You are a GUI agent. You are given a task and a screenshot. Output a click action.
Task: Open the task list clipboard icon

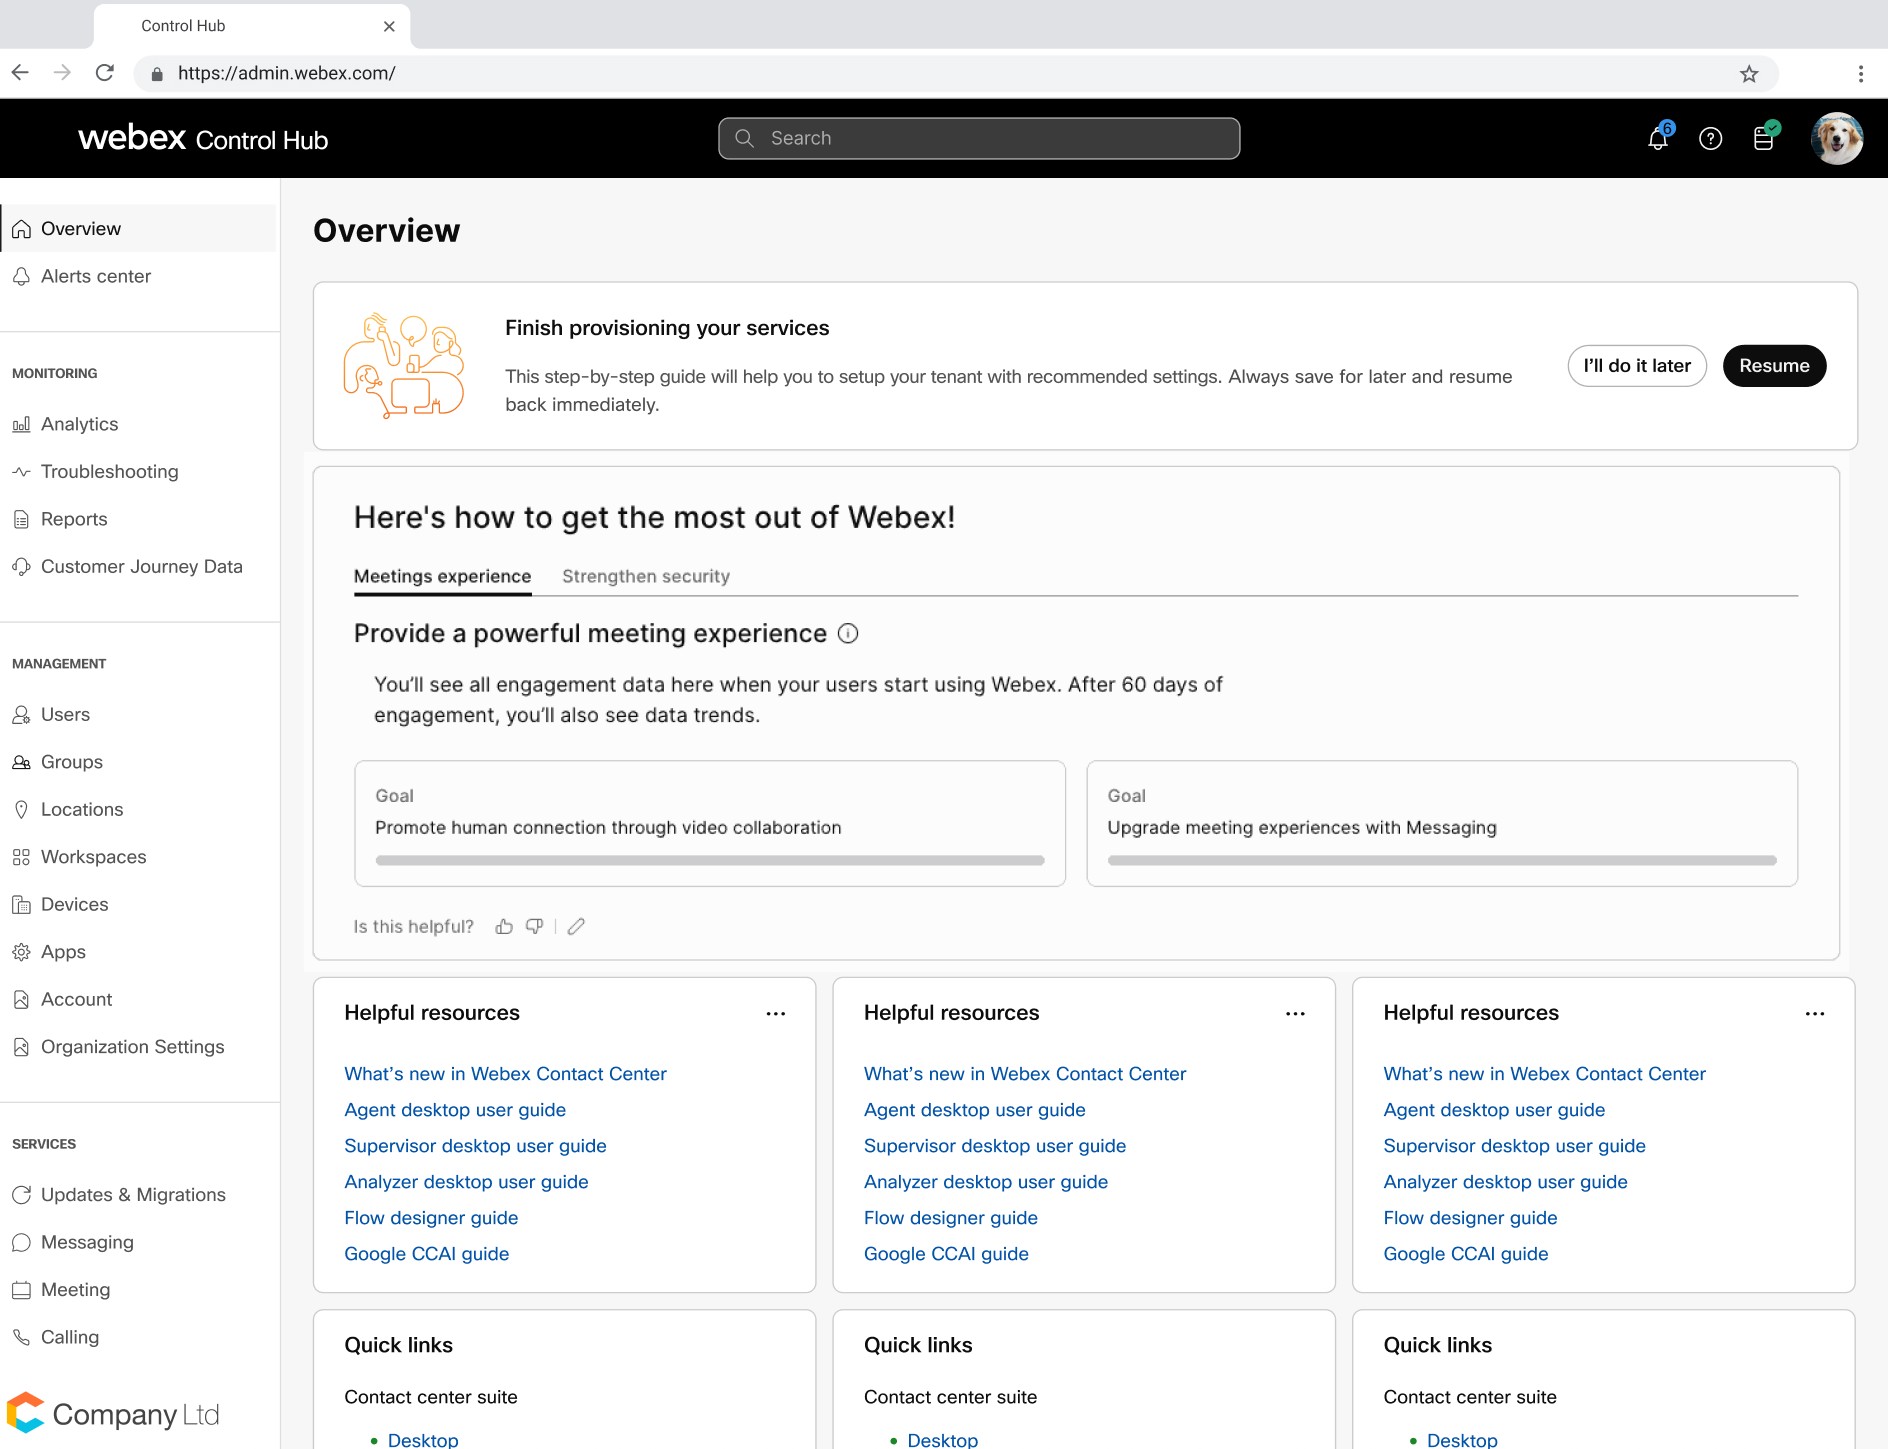click(1764, 138)
